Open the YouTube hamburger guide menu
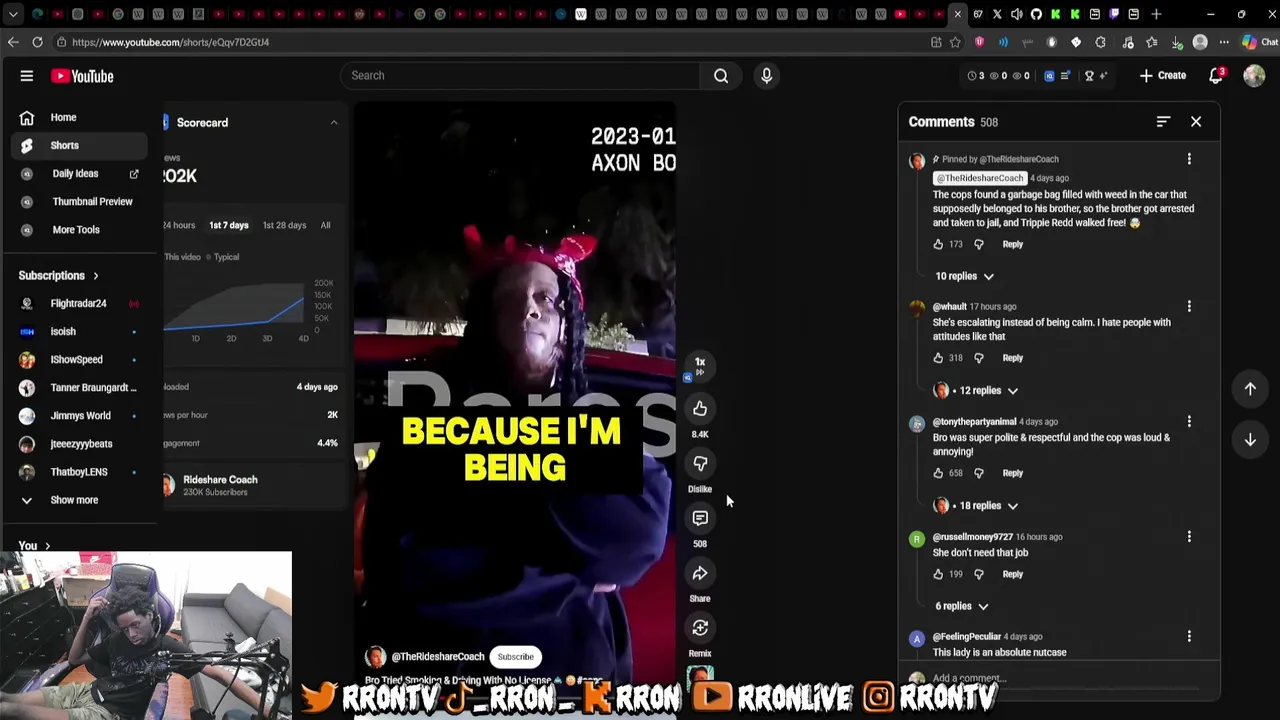 pyautogui.click(x=27, y=76)
